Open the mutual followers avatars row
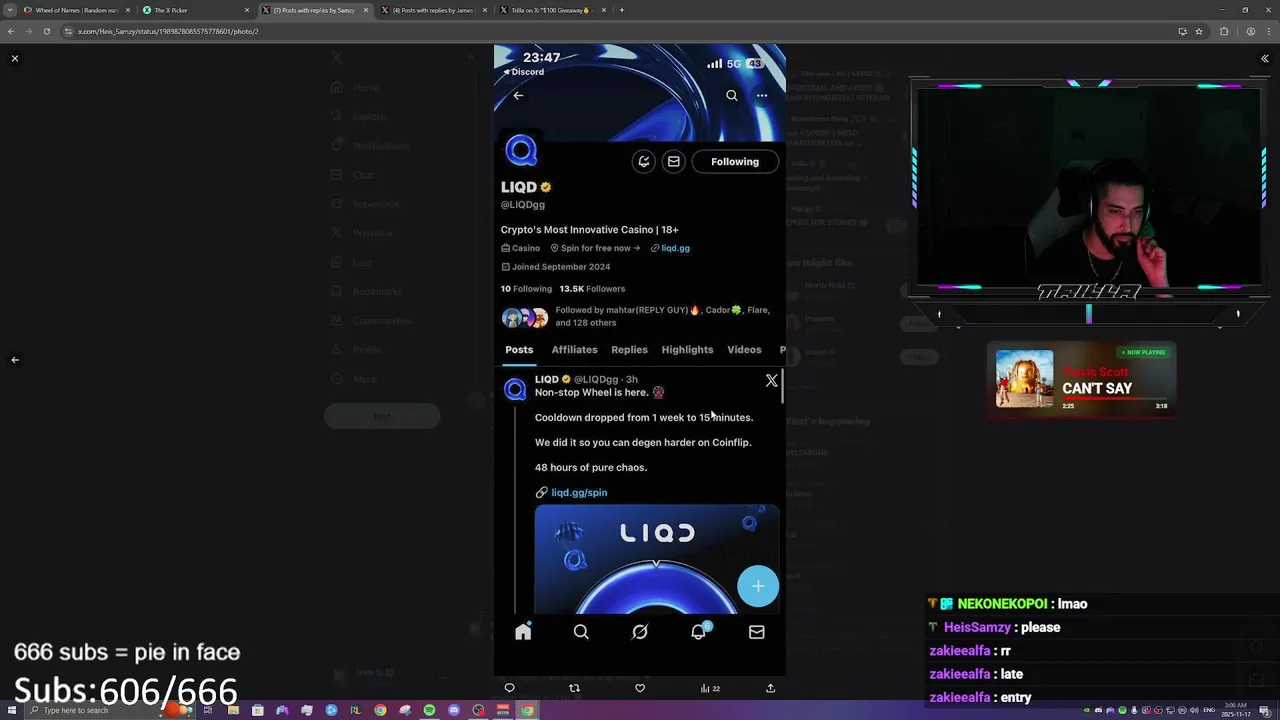 click(525, 318)
